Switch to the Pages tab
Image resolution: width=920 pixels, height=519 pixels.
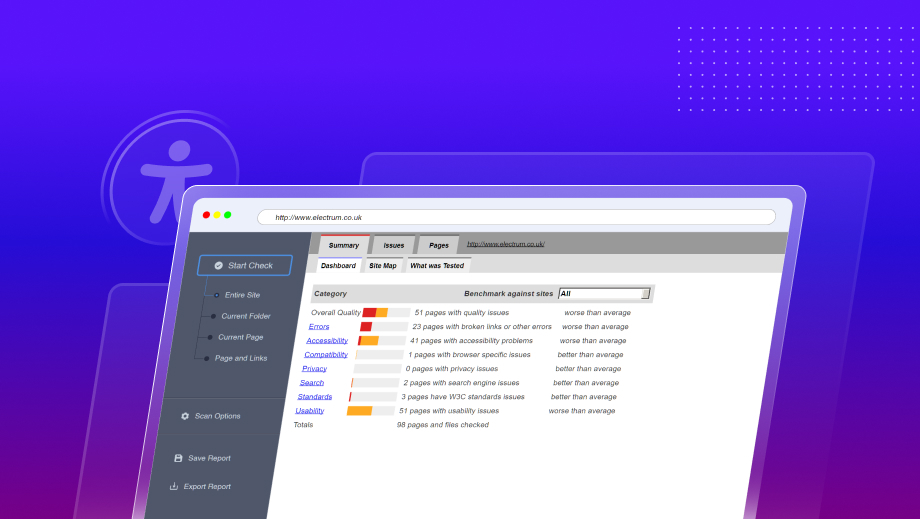[x=439, y=245]
